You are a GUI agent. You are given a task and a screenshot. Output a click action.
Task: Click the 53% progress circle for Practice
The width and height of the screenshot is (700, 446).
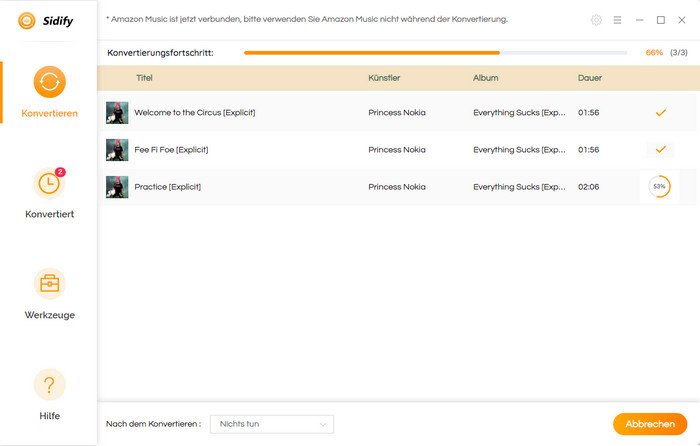[x=659, y=187]
